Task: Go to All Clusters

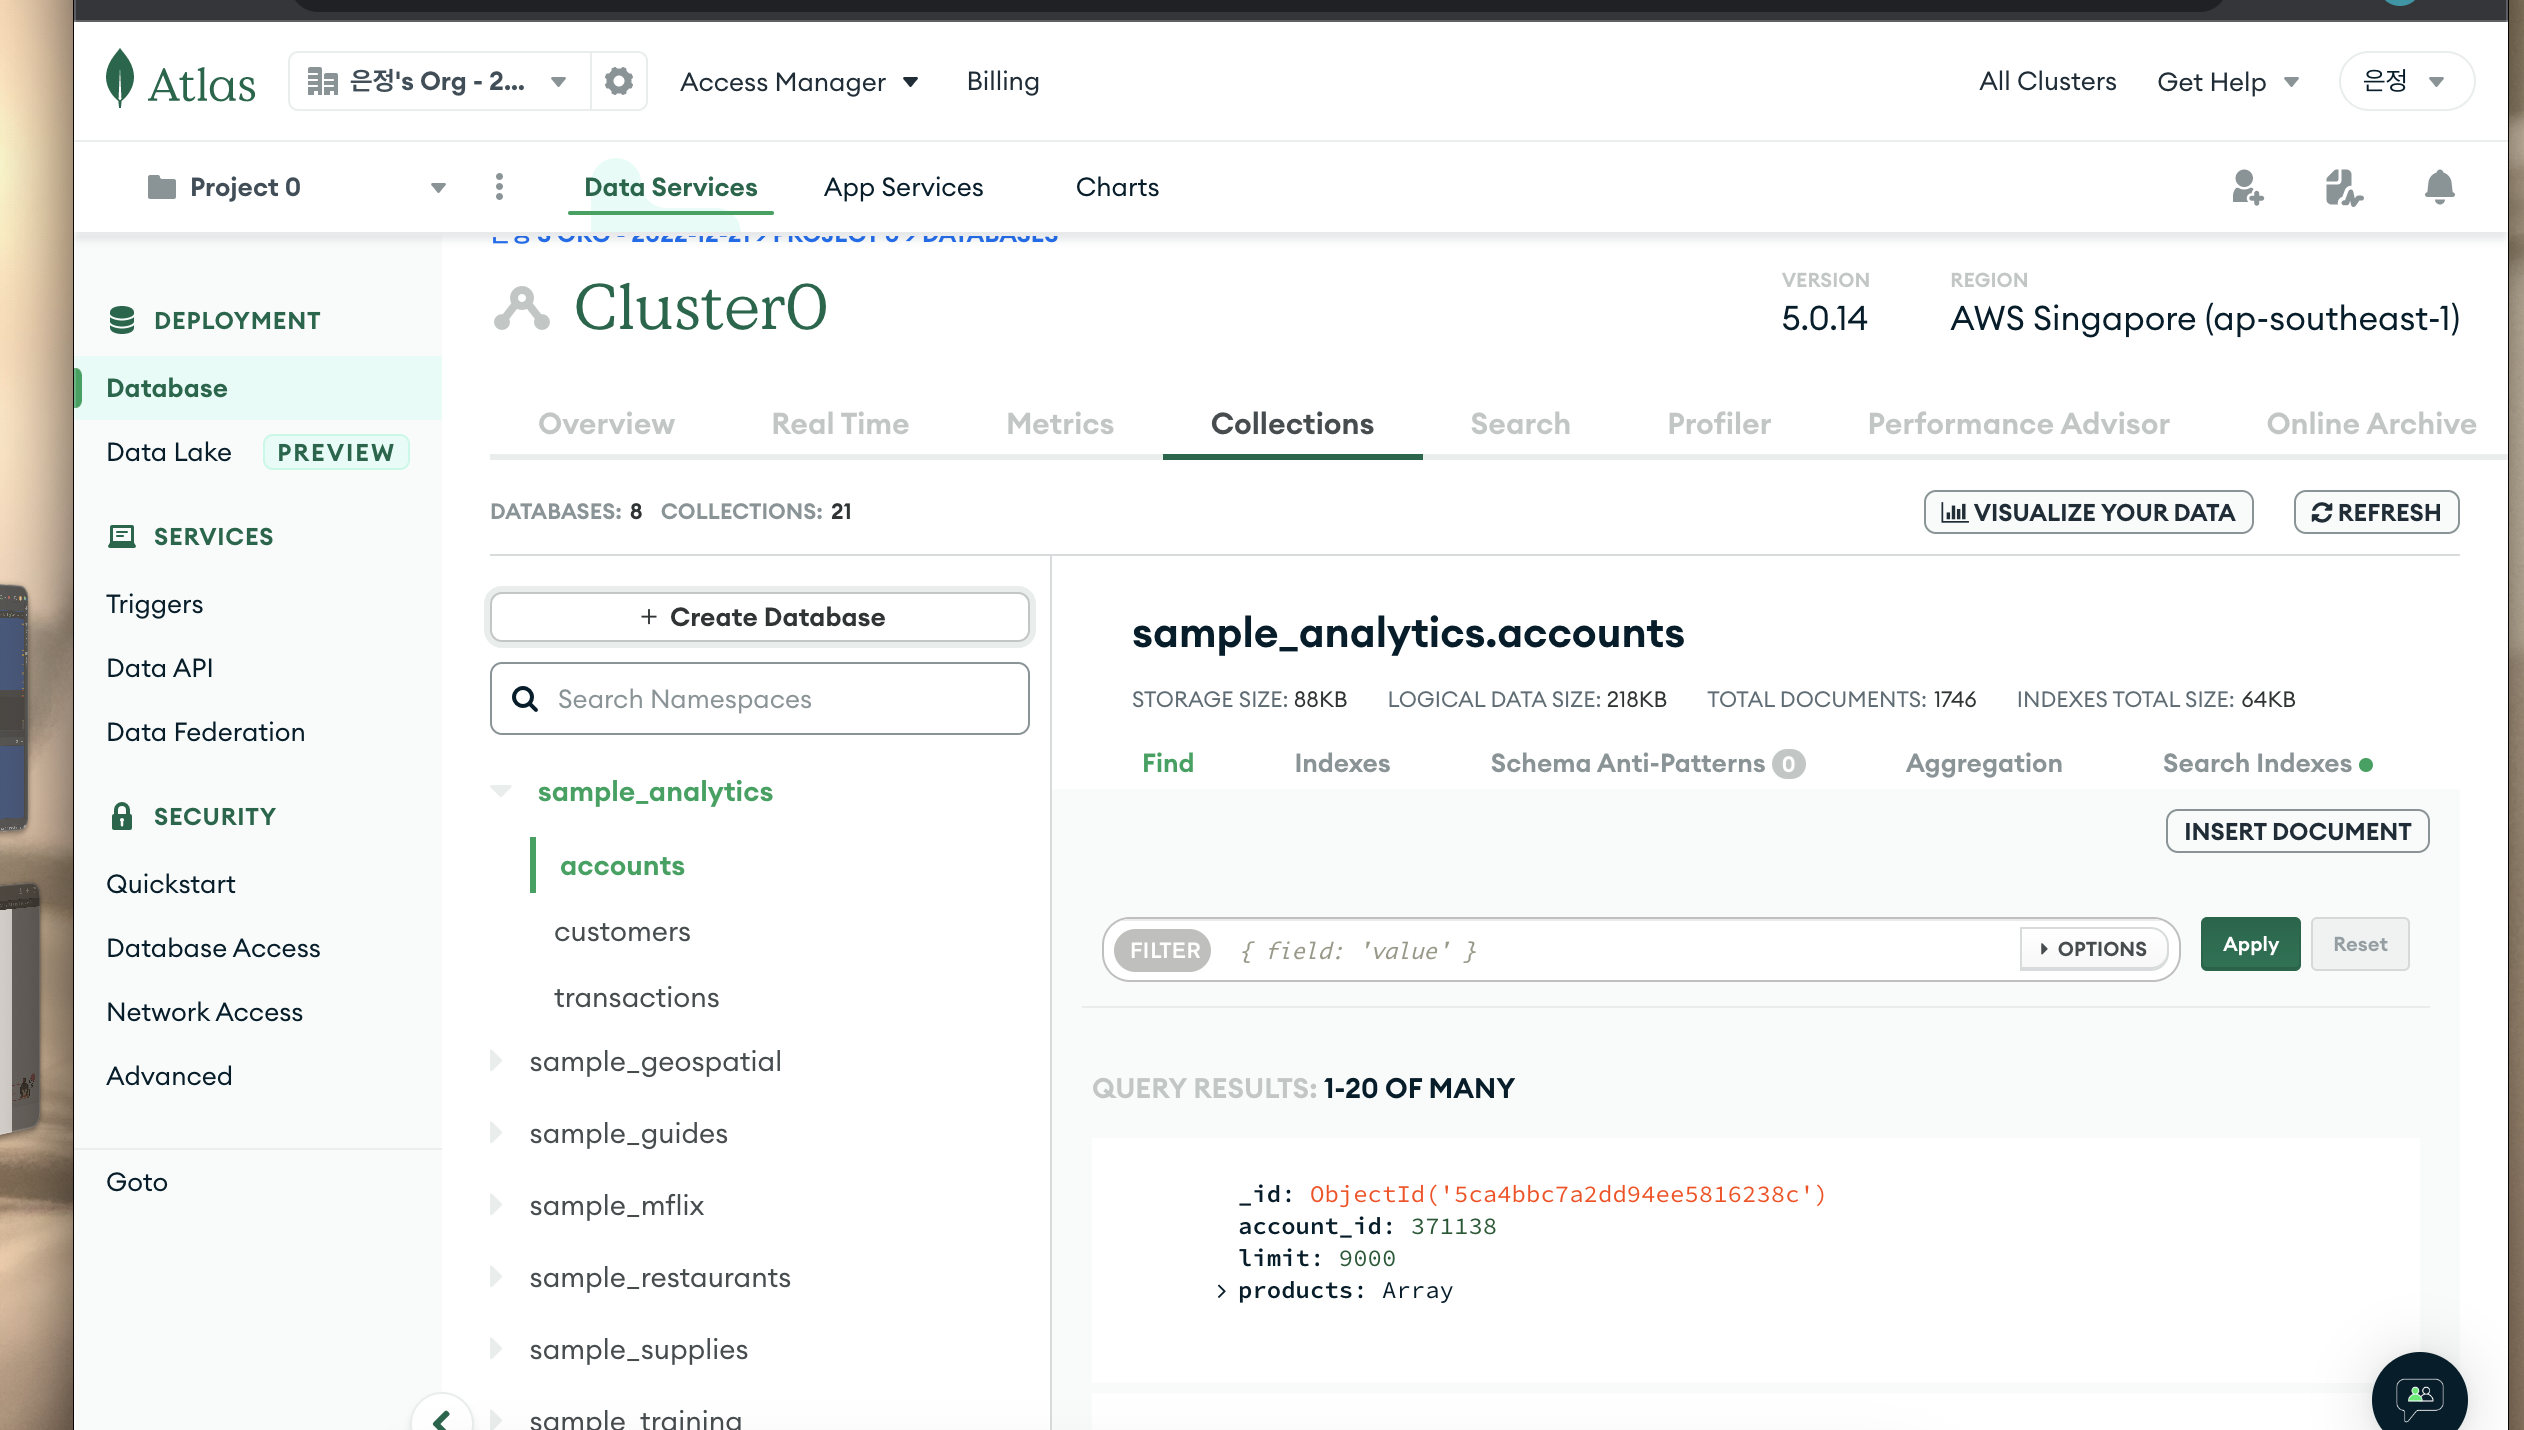Action: pyautogui.click(x=2047, y=81)
